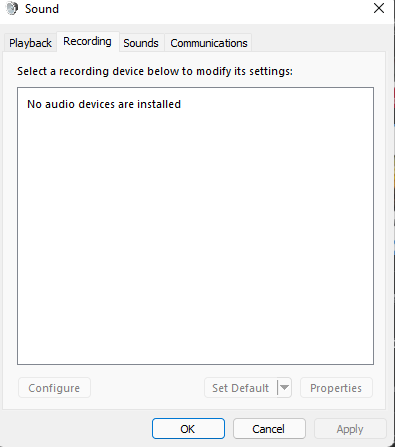This screenshot has height=447, width=395.
Task: Cancel the Sound dialog
Action: point(269,429)
